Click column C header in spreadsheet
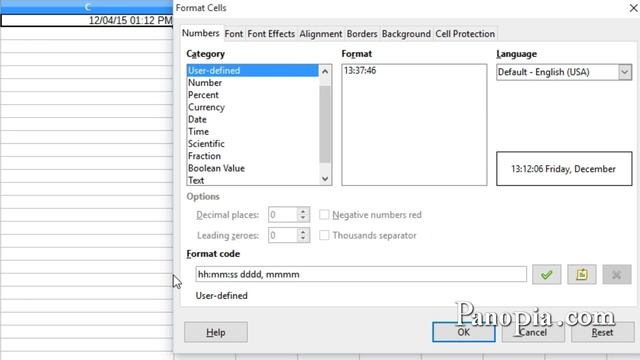The image size is (640, 360). (x=87, y=7)
